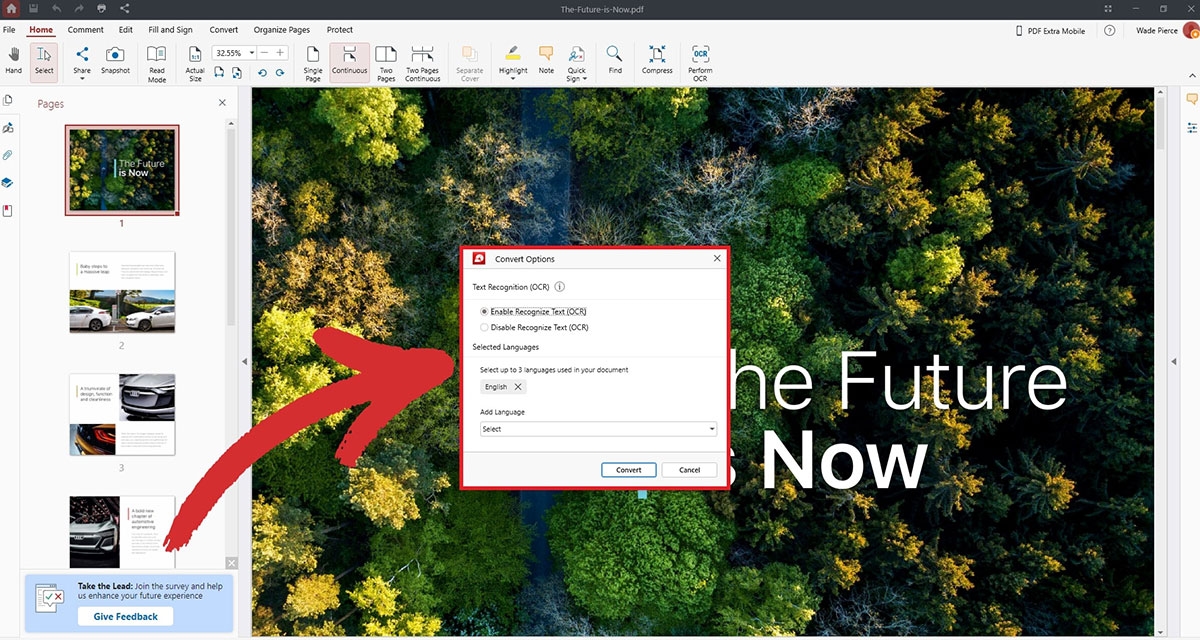The height and width of the screenshot is (640, 1200).
Task: Click the Save icon in title bar
Action: pyautogui.click(x=34, y=8)
